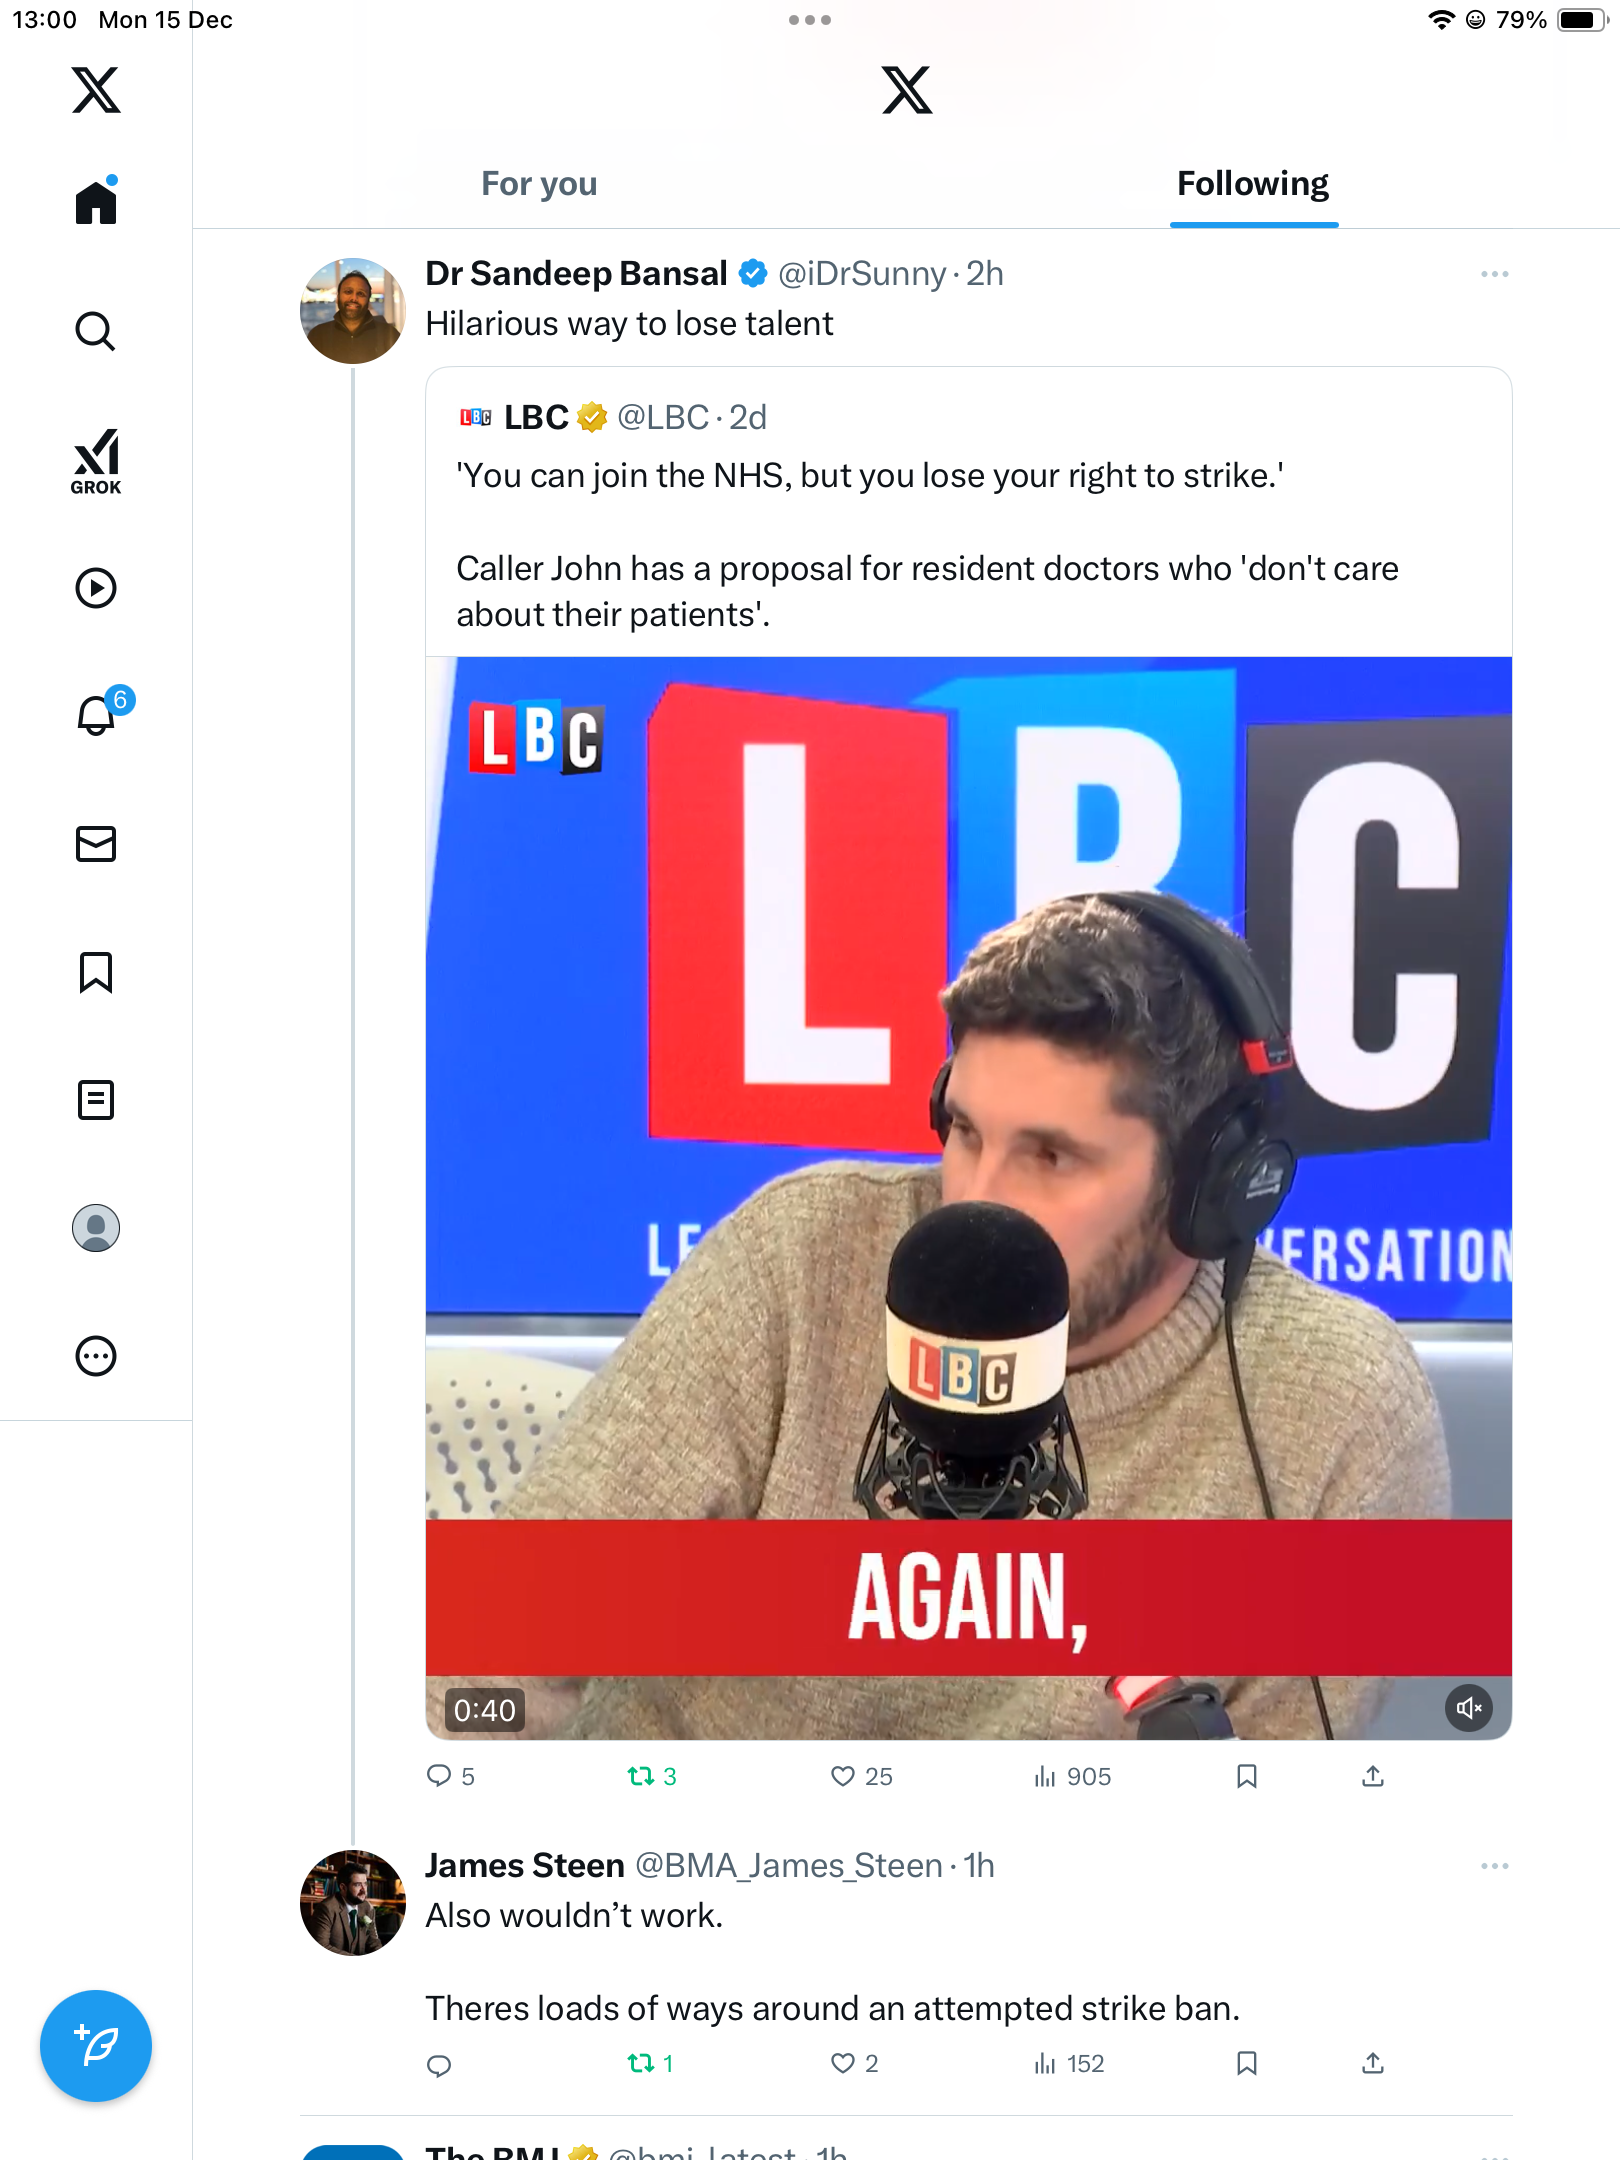Open more options on James Steen's post
Image resolution: width=1620 pixels, height=2160 pixels.
point(1494,1866)
